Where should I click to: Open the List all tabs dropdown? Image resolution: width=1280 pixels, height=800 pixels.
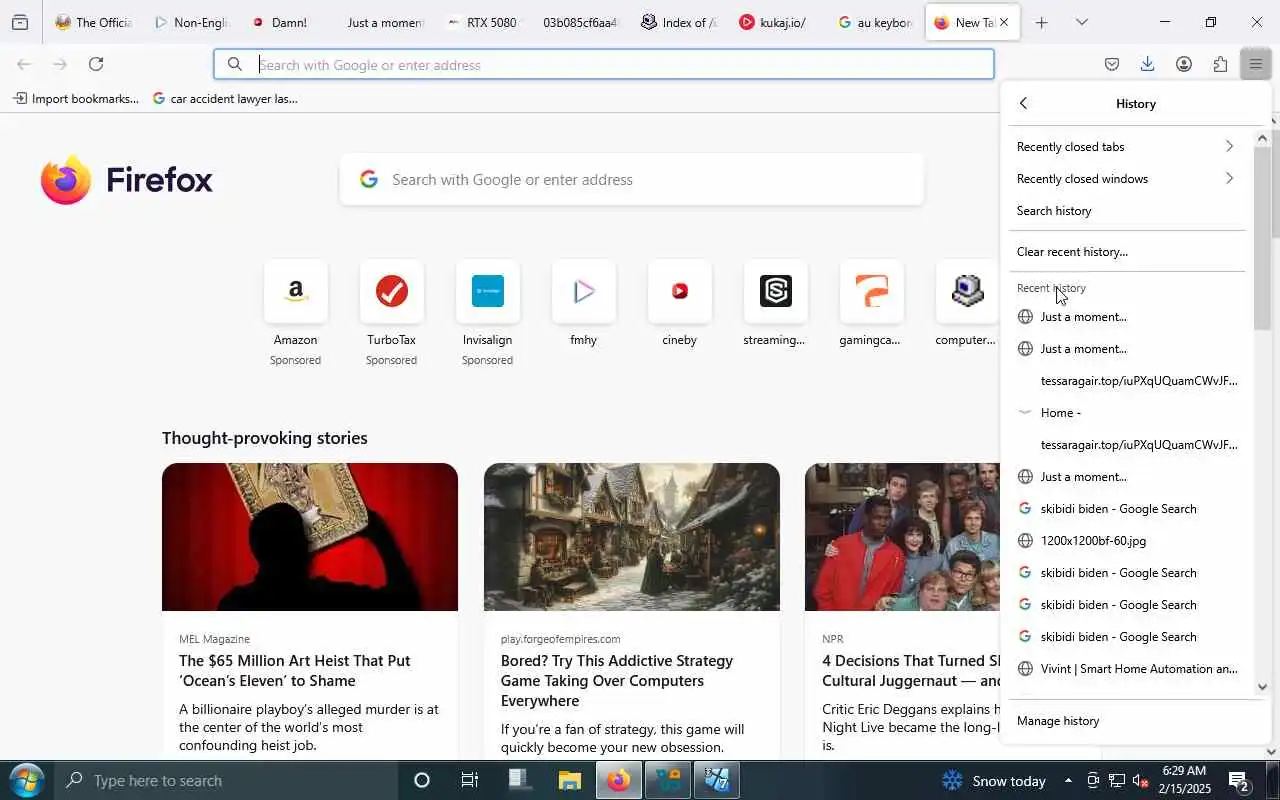tap(1081, 22)
